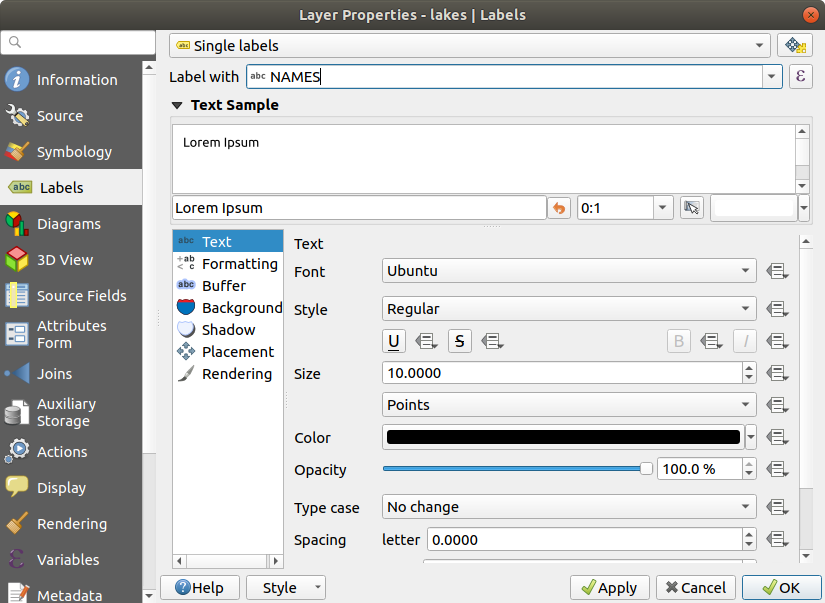The height and width of the screenshot is (603, 825).
Task: Toggle the strikethrough text style button
Action: [460, 341]
